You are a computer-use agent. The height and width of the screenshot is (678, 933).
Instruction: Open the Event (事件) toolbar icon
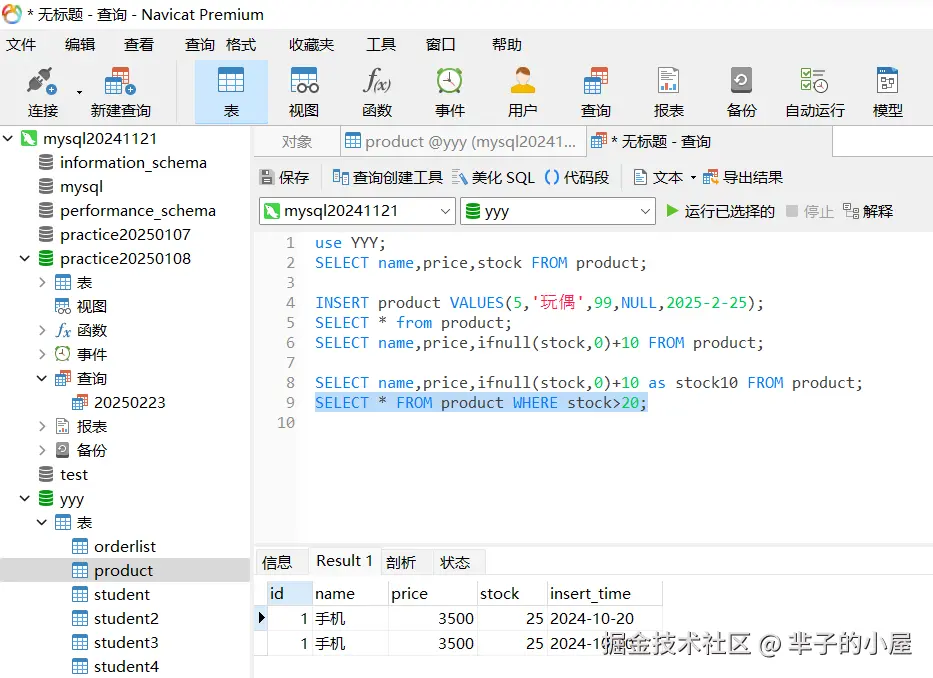tap(449, 92)
